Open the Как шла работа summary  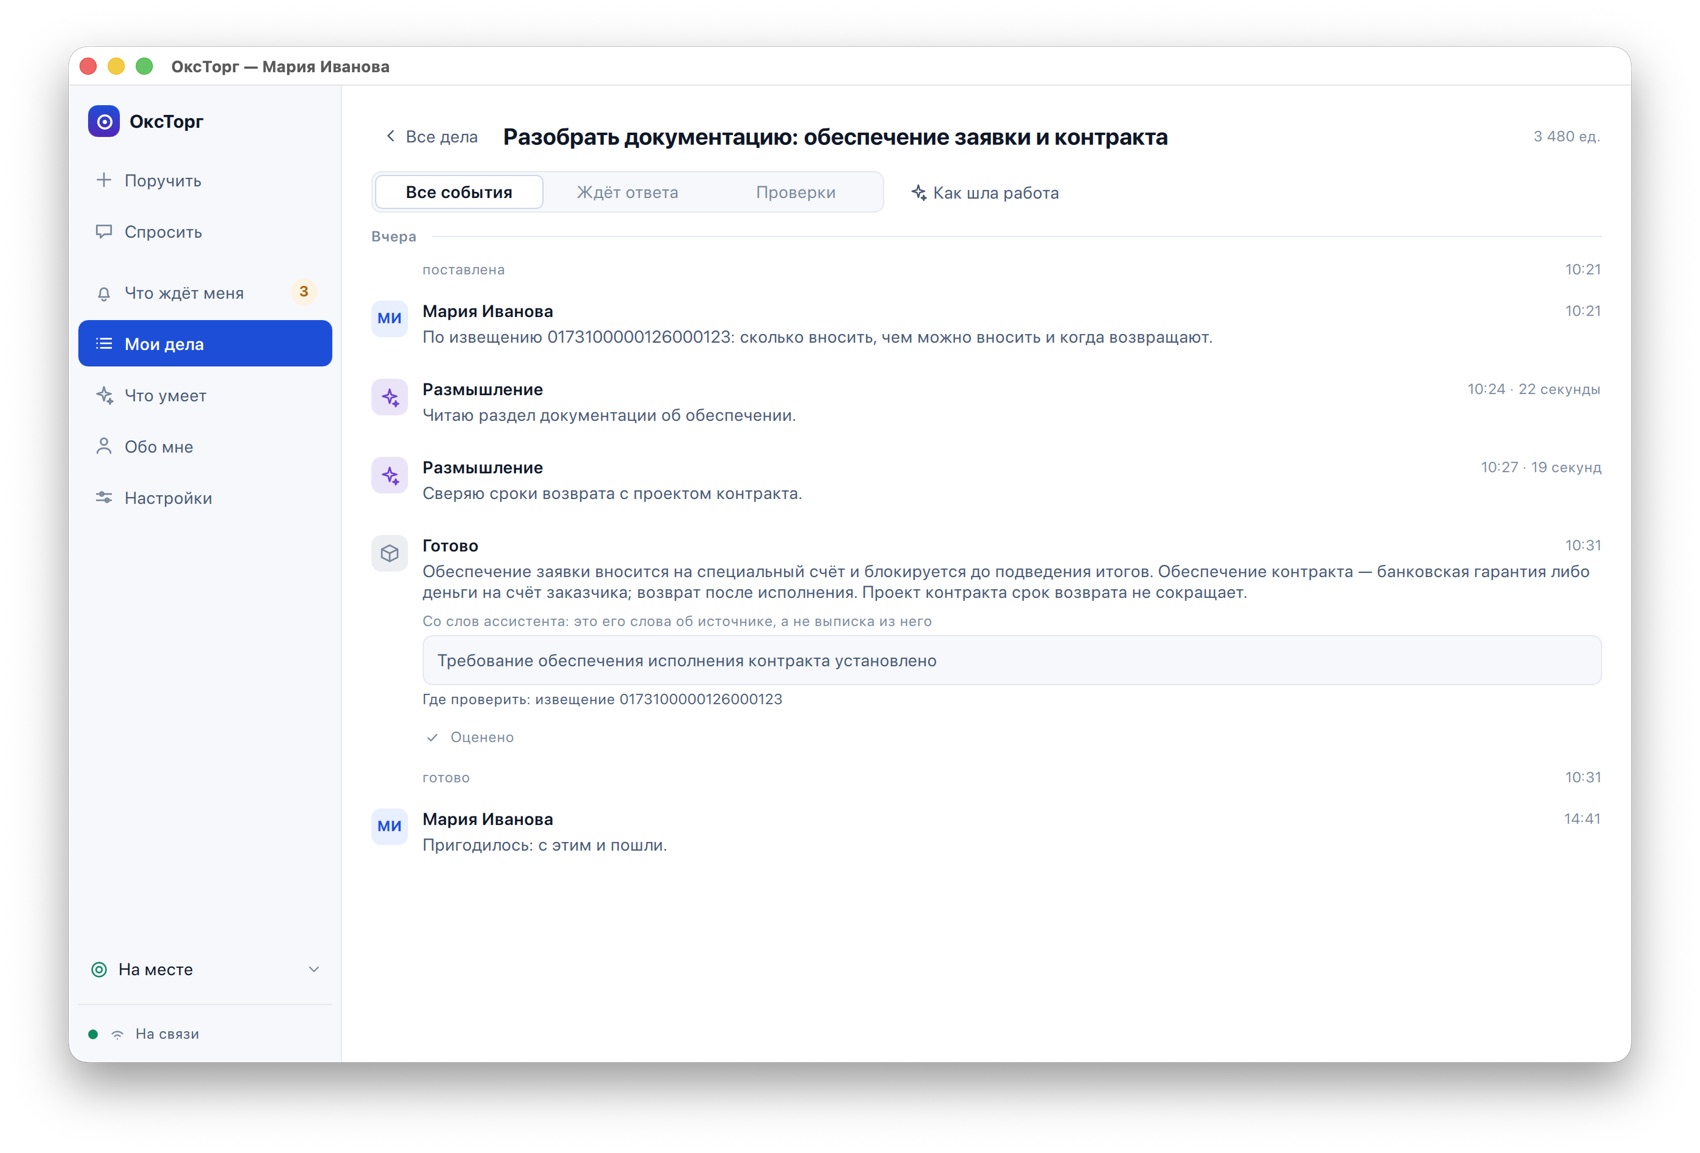985,193
